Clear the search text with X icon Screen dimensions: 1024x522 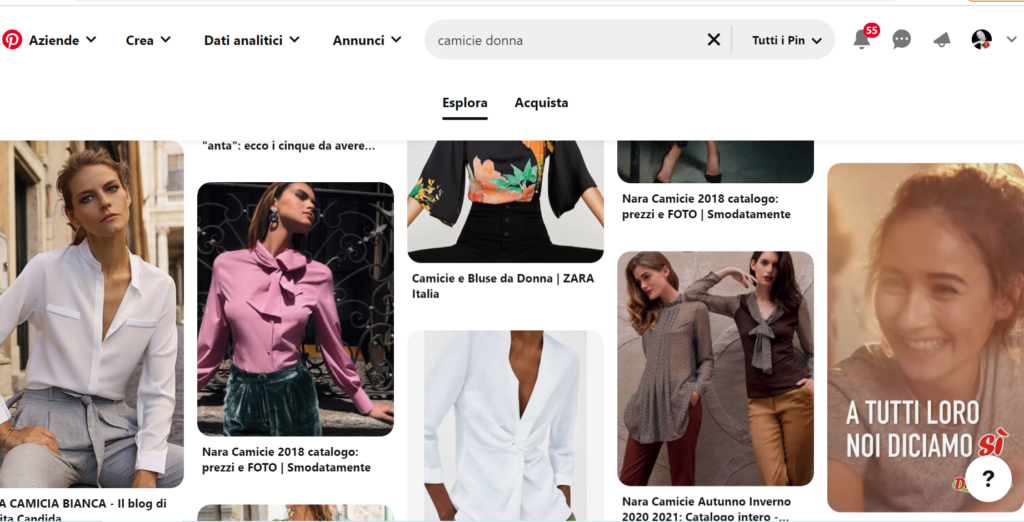point(714,40)
